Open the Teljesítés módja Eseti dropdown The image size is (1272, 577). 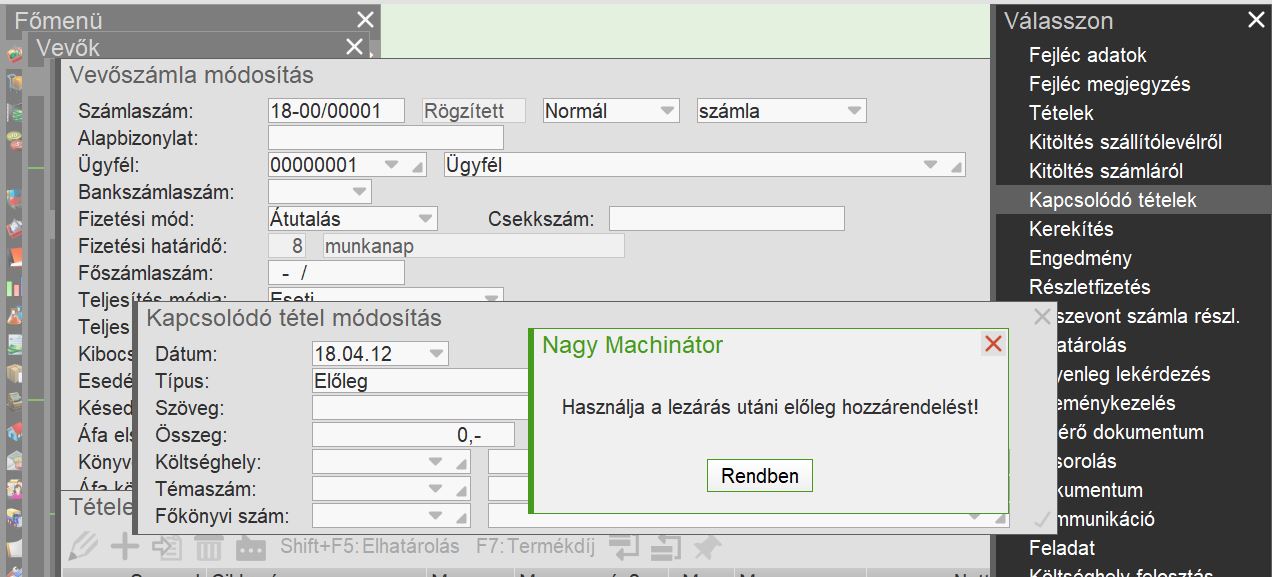tap(491, 298)
